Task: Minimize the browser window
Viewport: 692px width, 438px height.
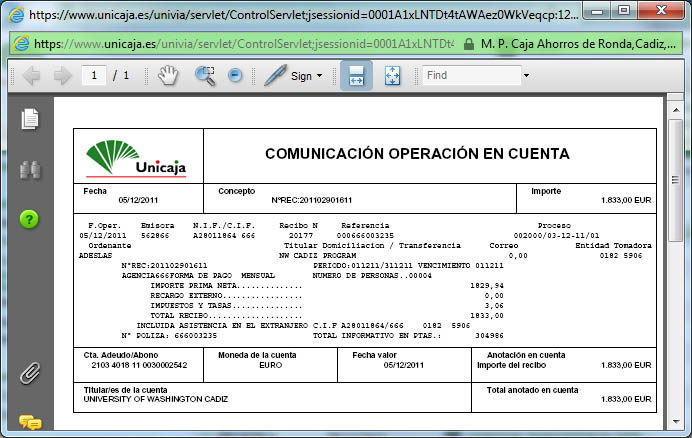Action: tap(597, 11)
